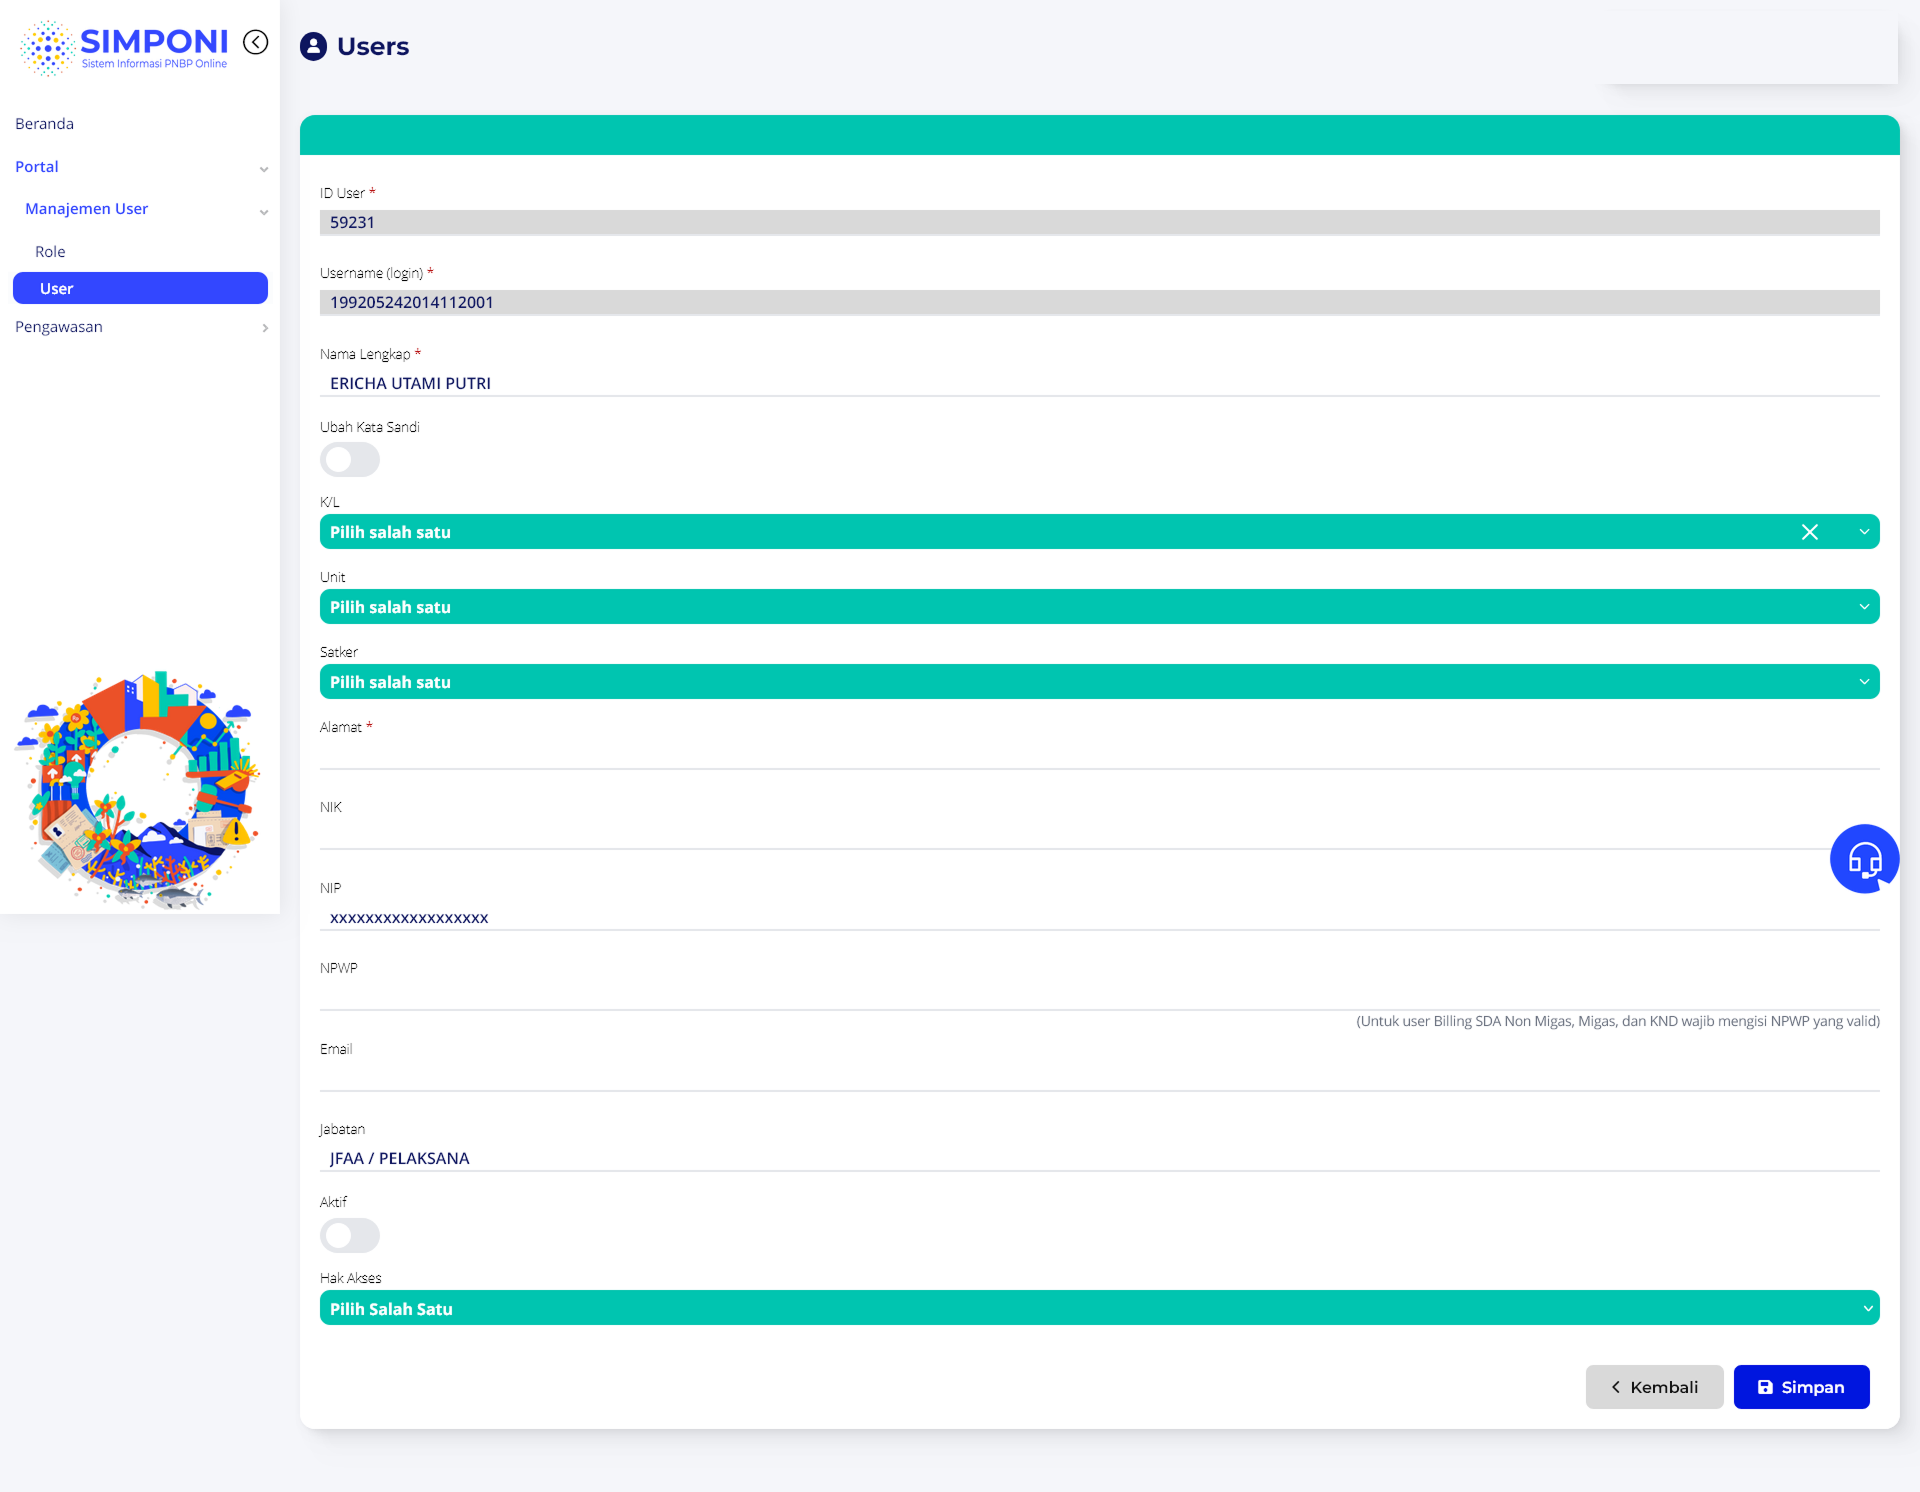Click the Alamat input field

1100,756
